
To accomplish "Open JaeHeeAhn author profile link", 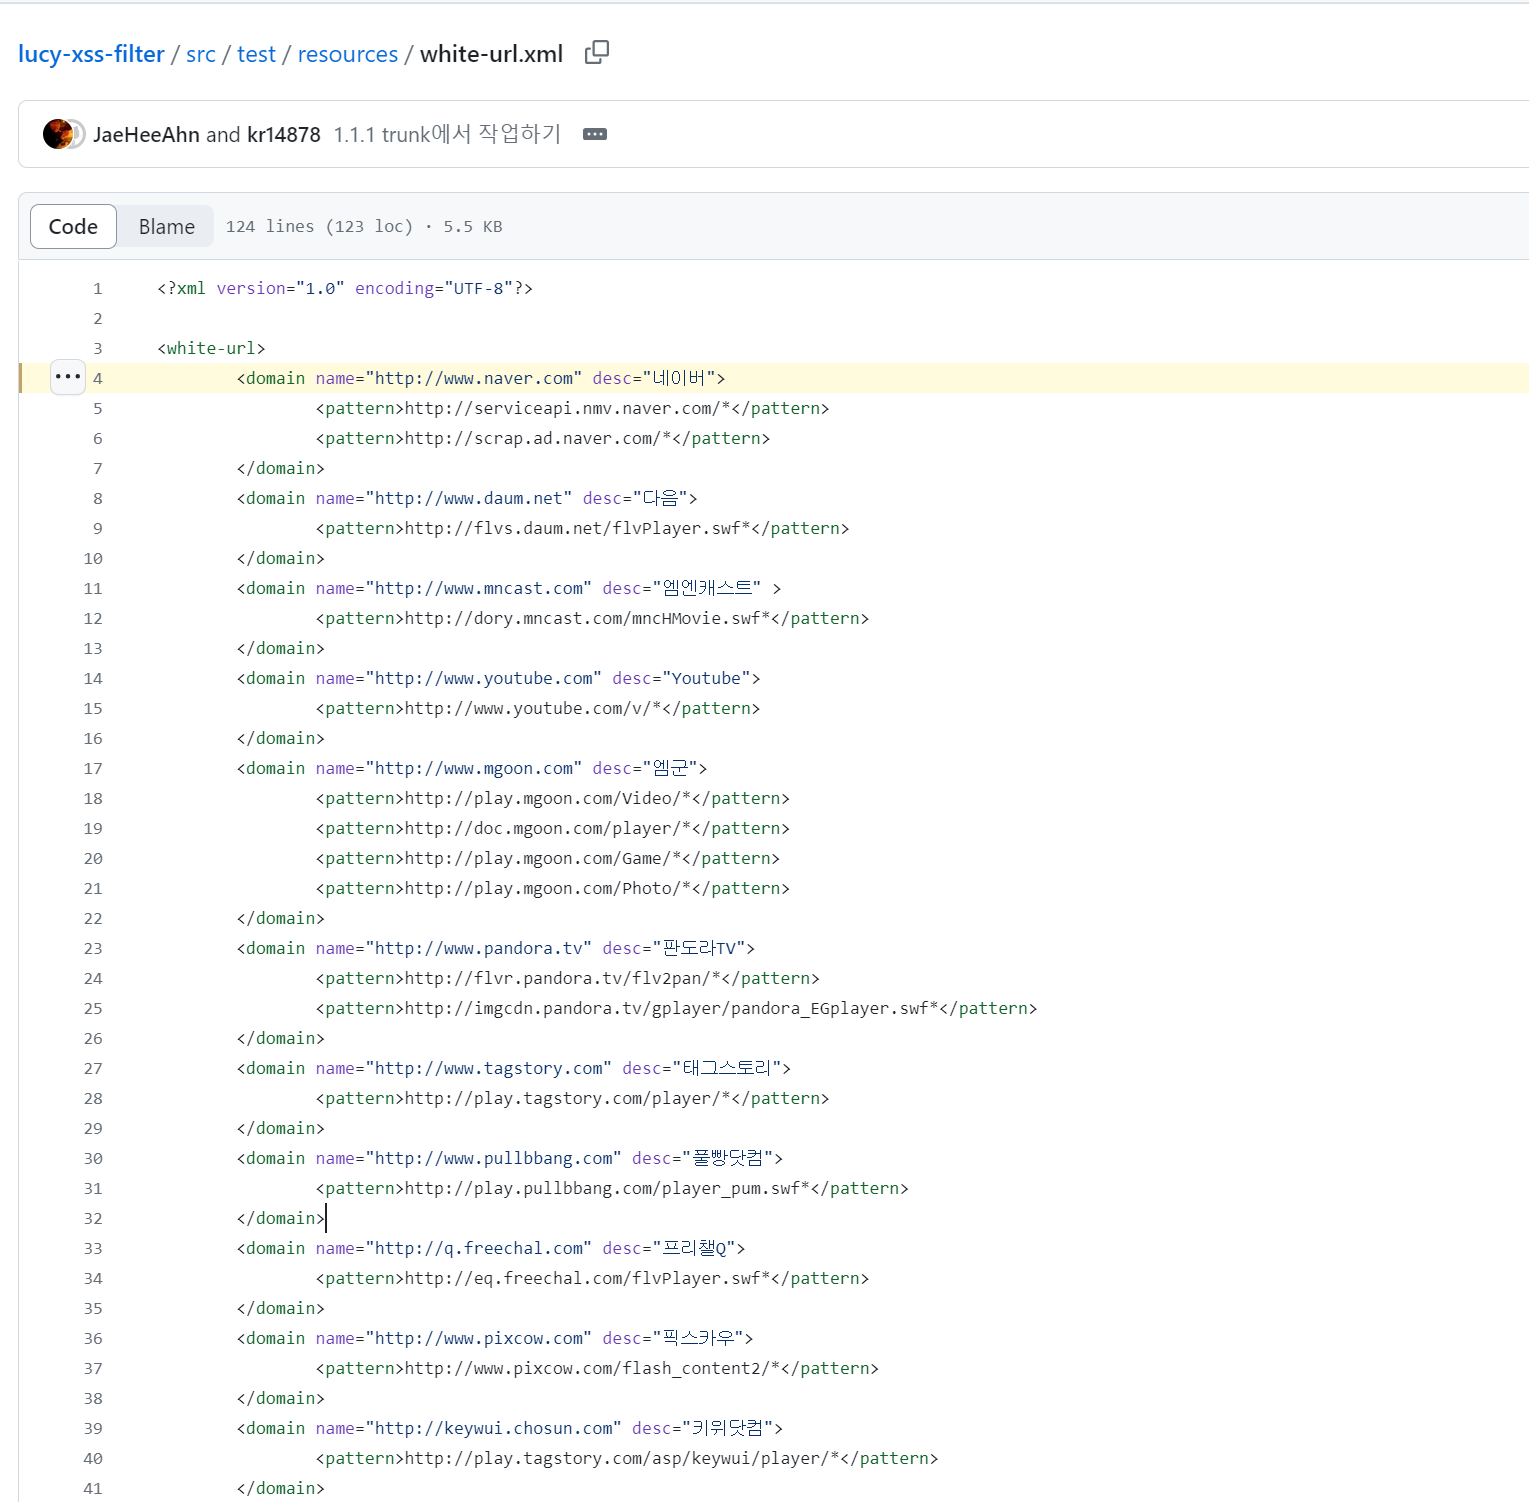I will point(146,134).
